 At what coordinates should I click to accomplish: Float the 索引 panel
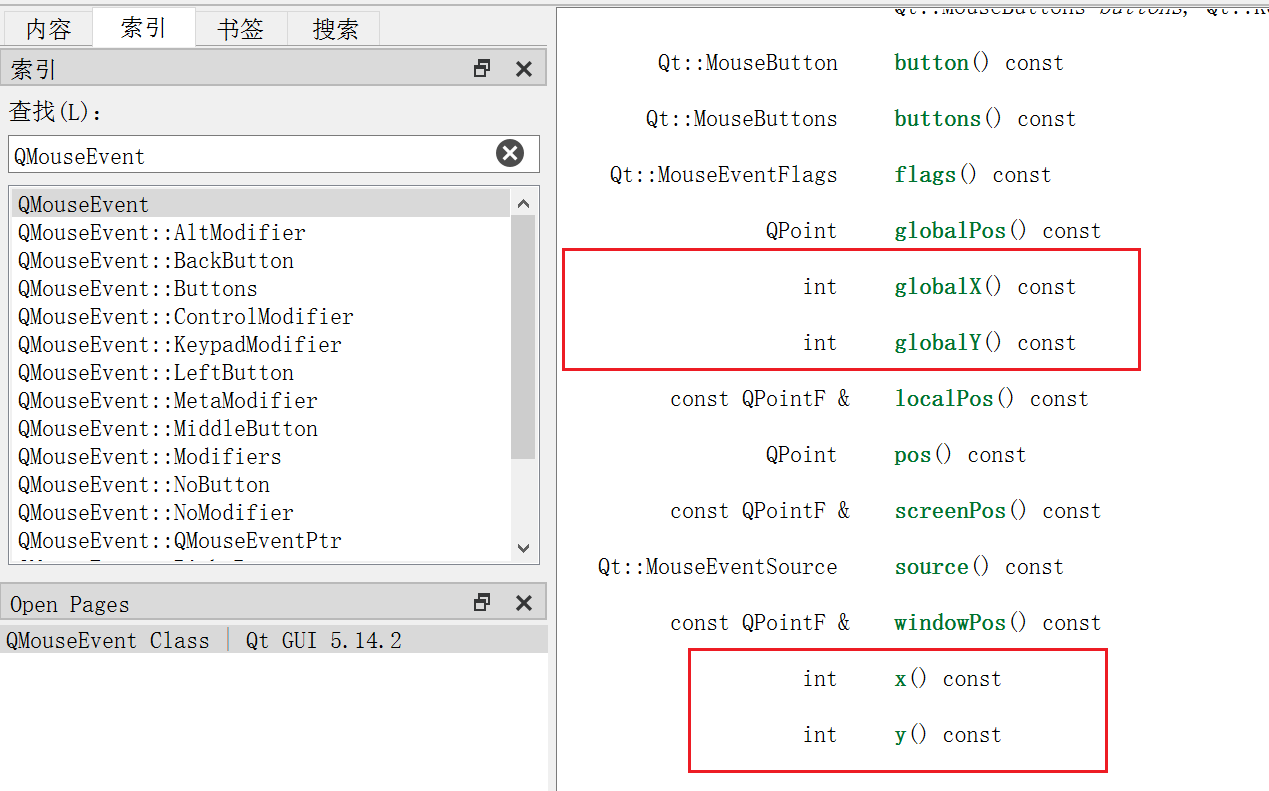482,68
